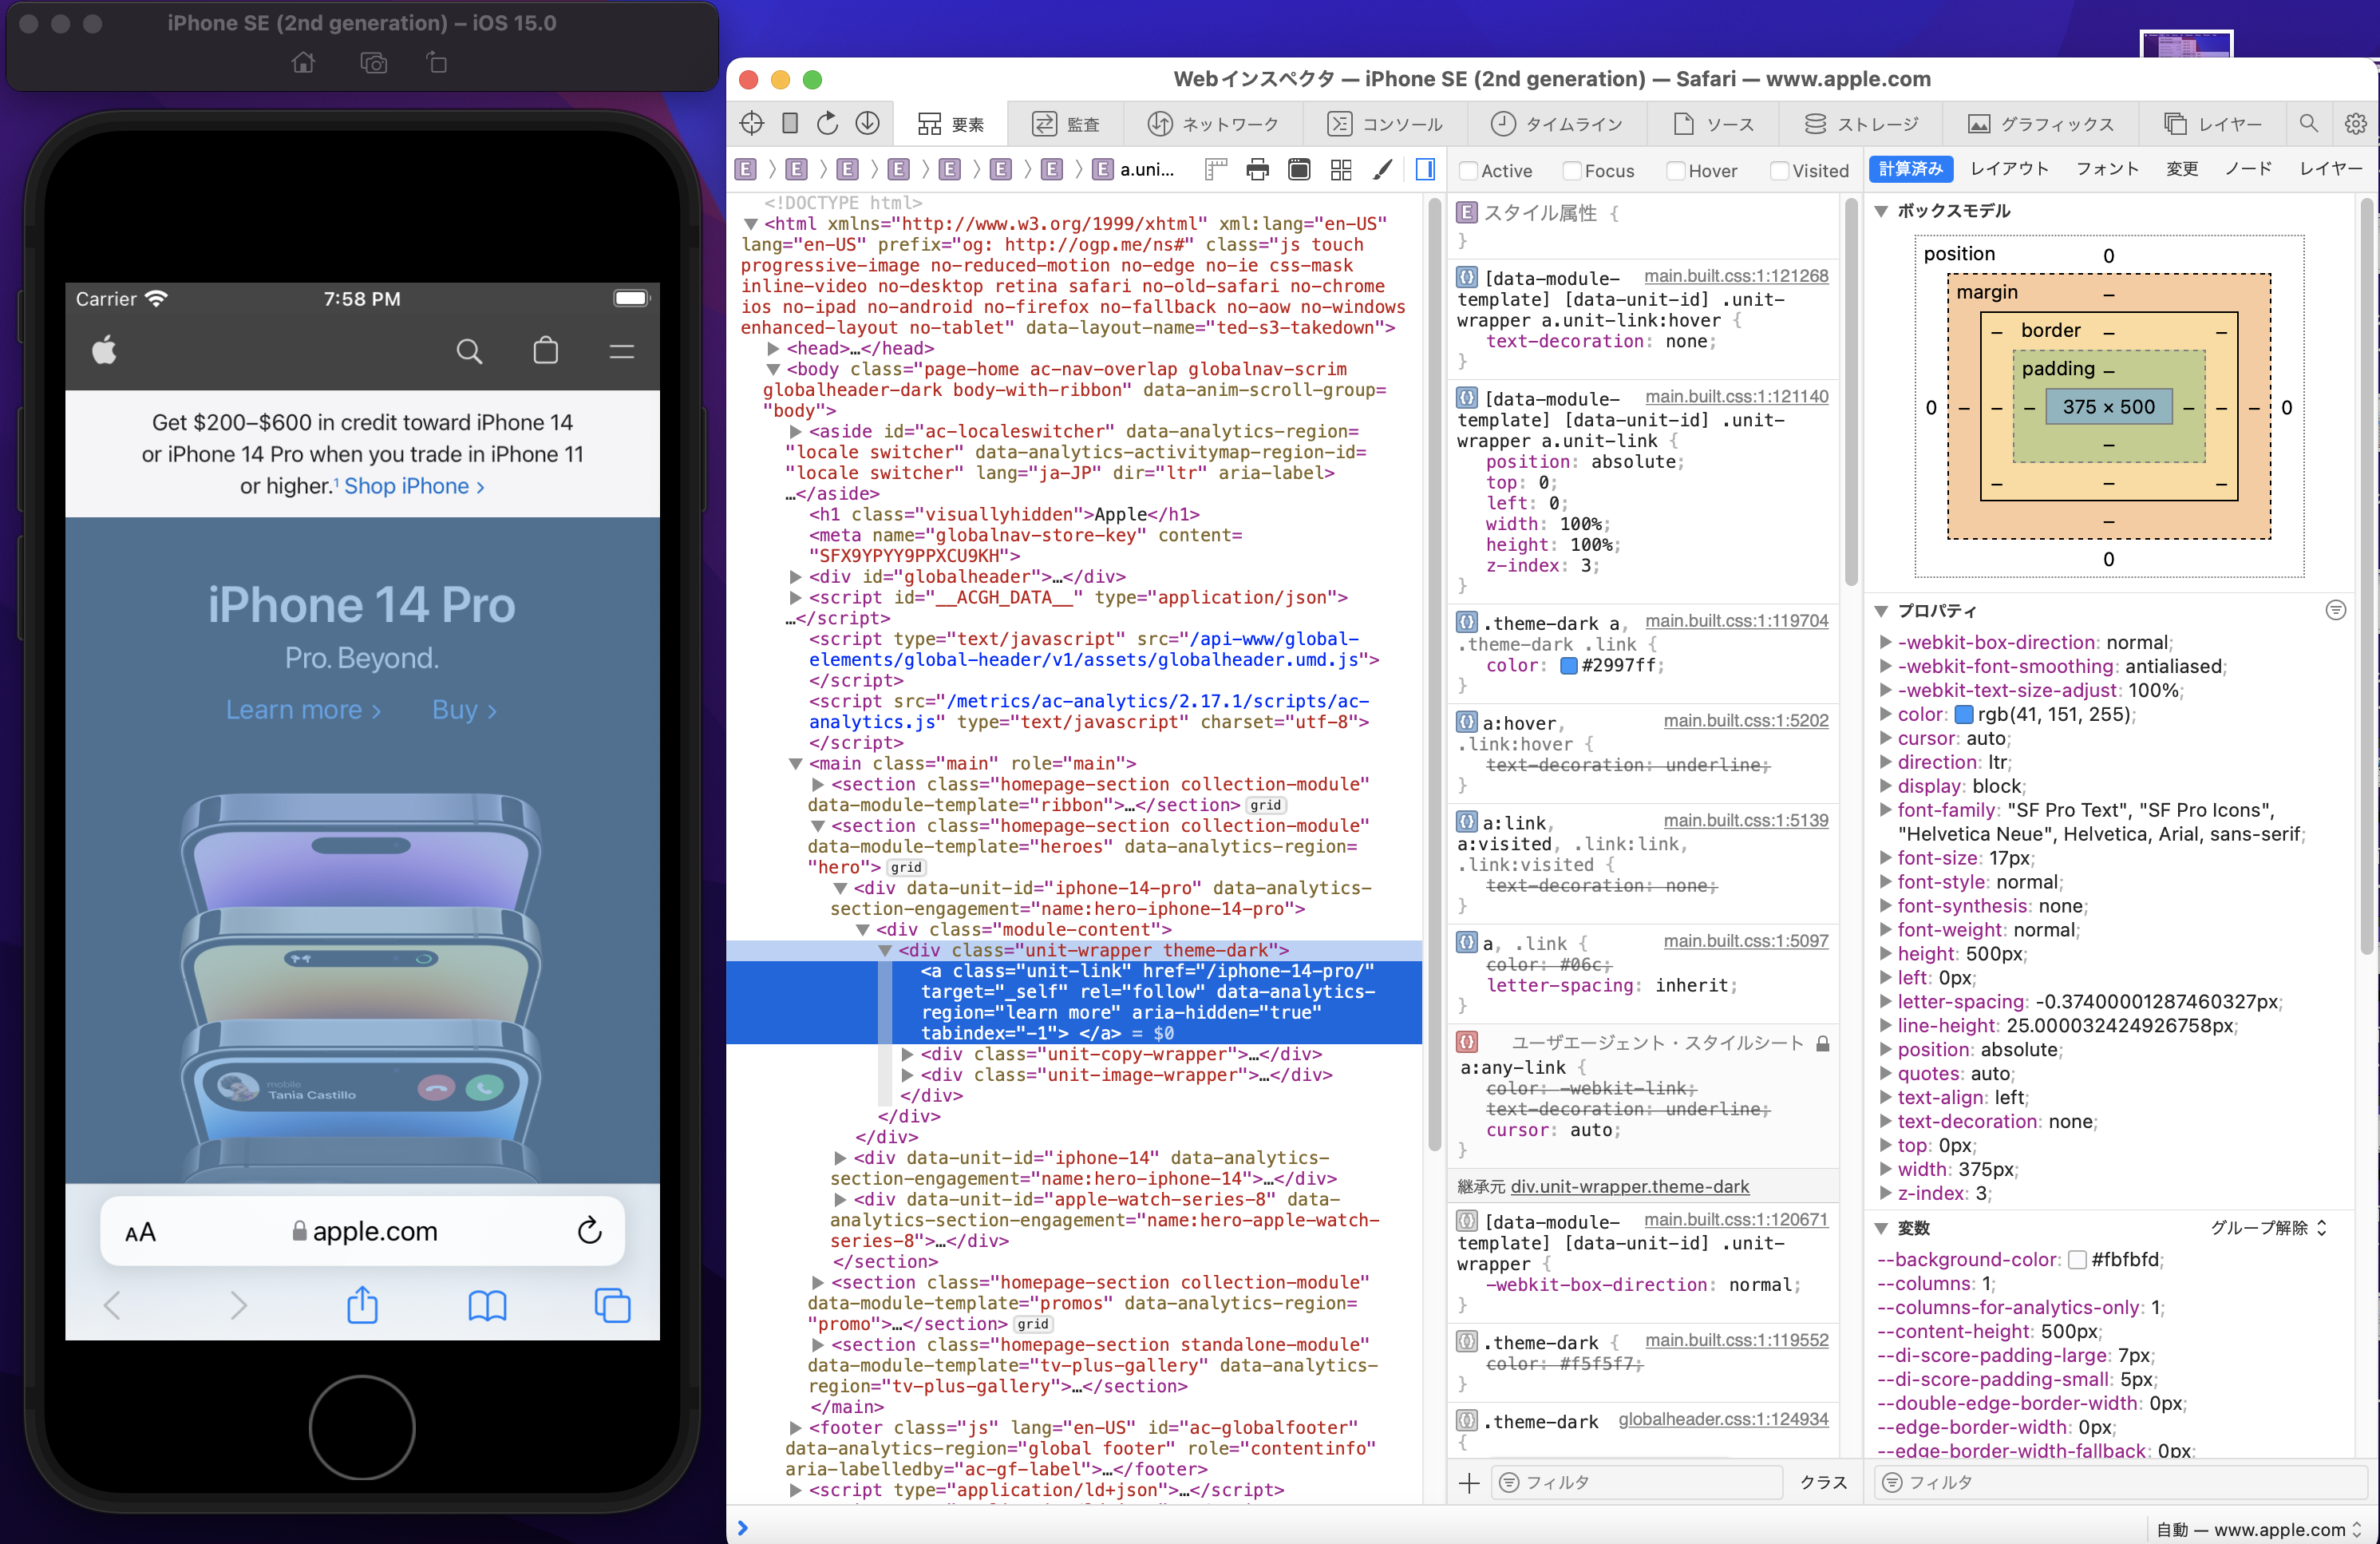Click the download web archive icon
The height and width of the screenshot is (1544, 2380).
(867, 123)
